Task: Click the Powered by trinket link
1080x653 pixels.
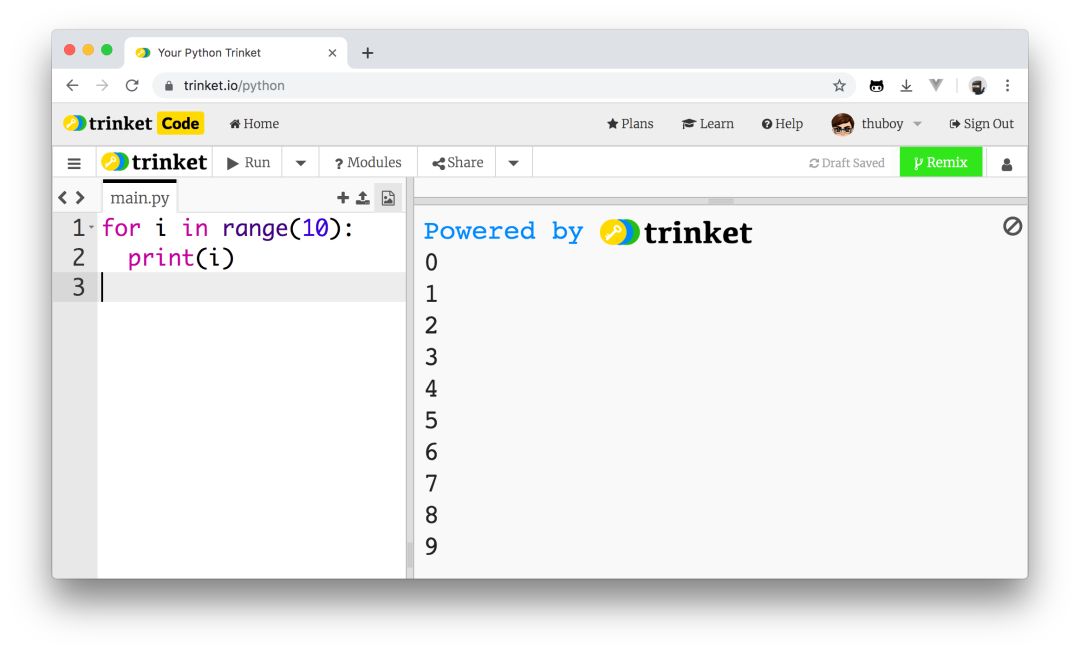Action: pos(588,231)
